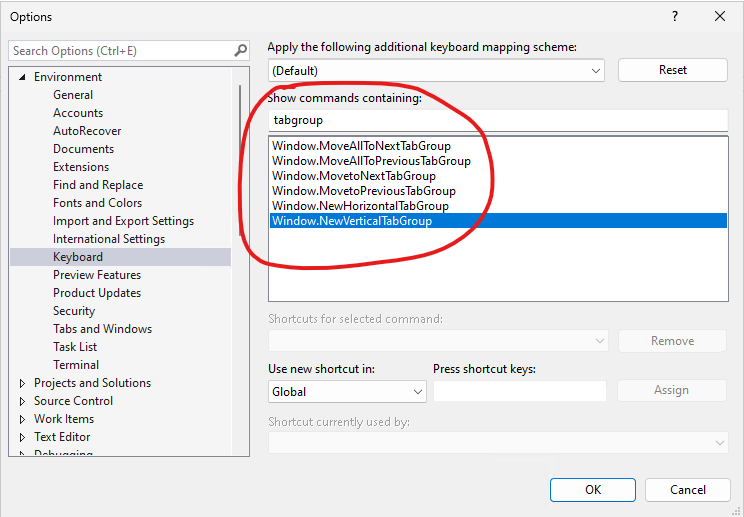Click the help question mark button
Screen dimensions: 744x517
675,17
